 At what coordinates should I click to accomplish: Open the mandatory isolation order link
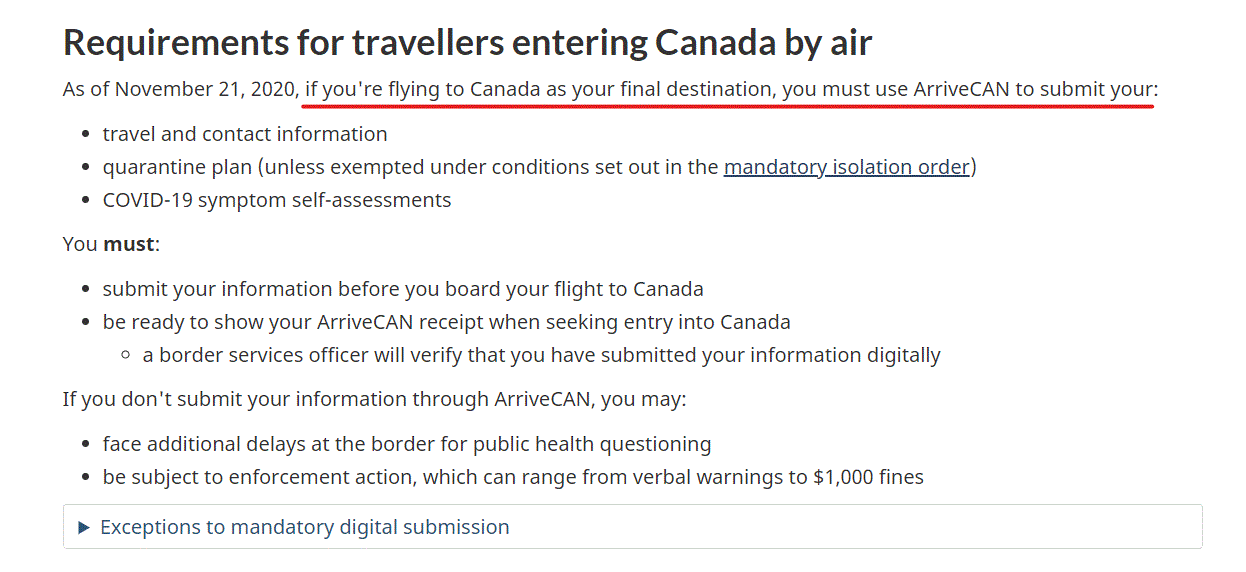846,167
